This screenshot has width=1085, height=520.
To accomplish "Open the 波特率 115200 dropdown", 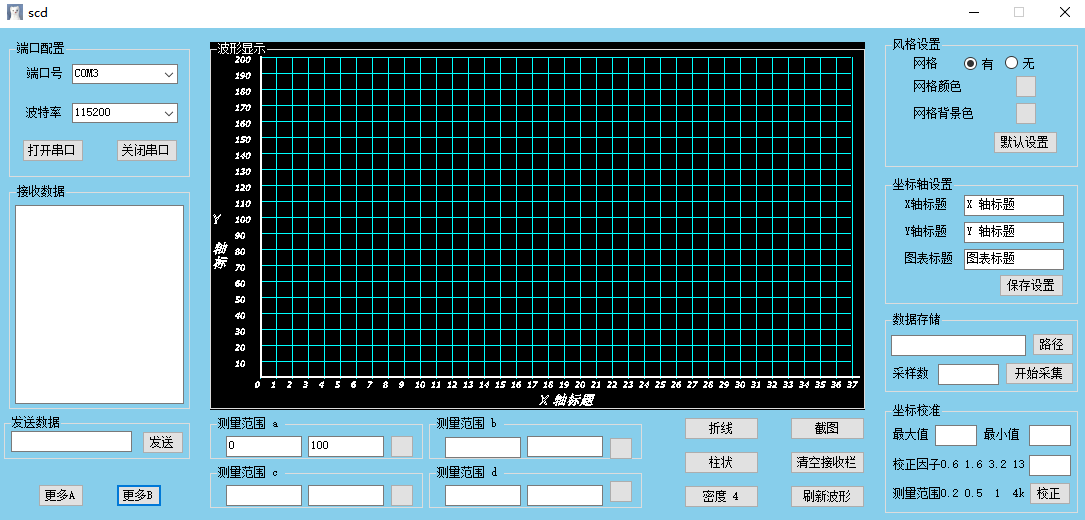I will pos(125,113).
